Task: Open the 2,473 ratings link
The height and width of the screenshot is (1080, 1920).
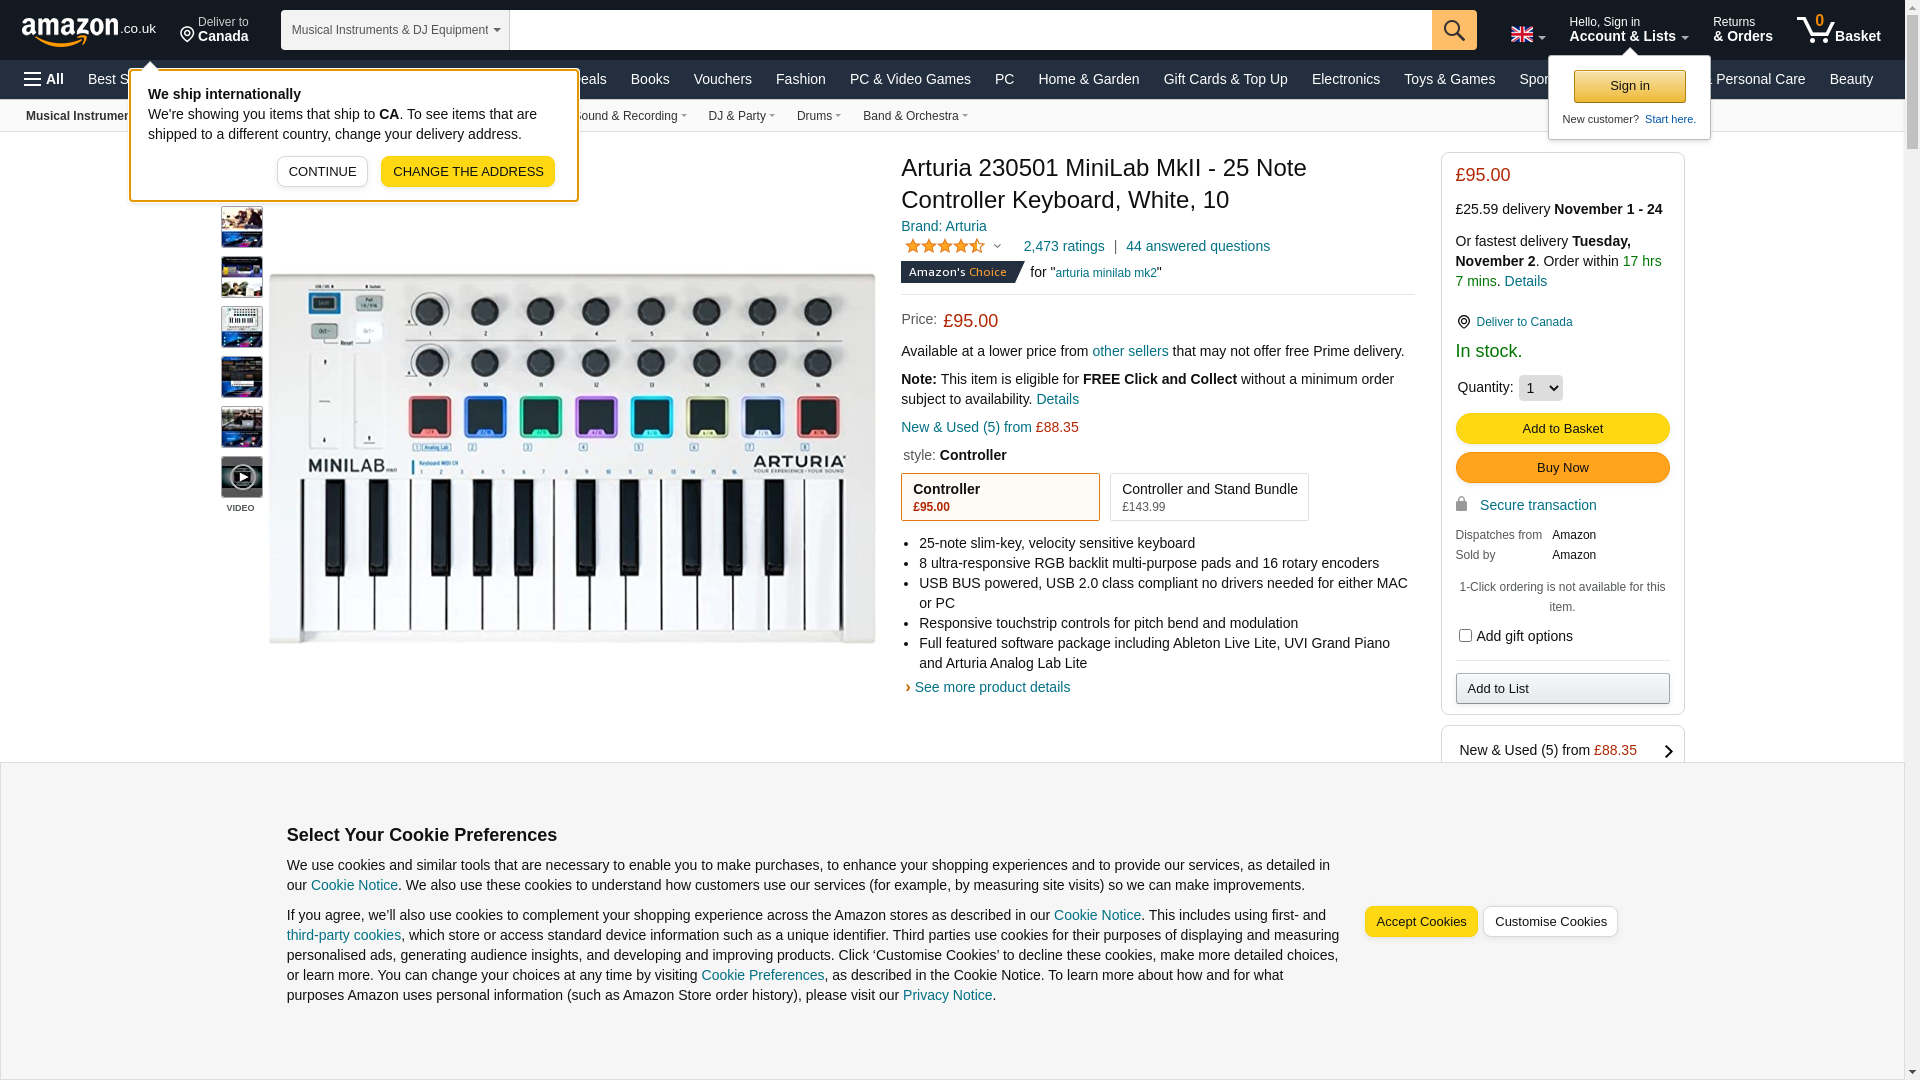Action: tap(1064, 246)
